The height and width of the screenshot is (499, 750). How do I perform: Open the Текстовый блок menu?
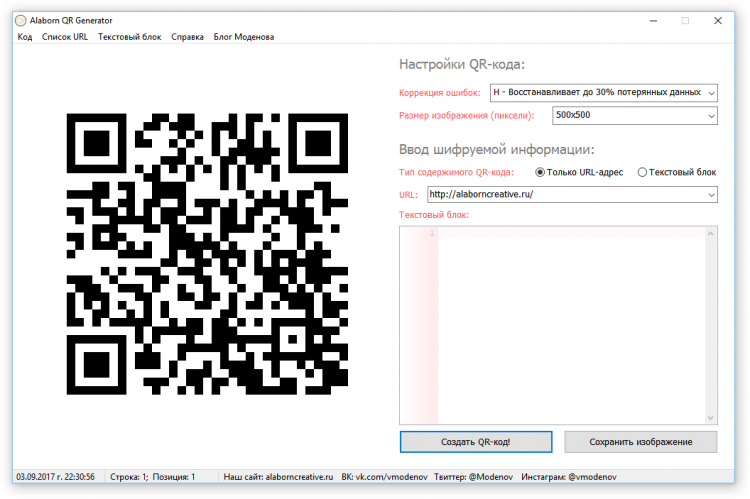[130, 37]
